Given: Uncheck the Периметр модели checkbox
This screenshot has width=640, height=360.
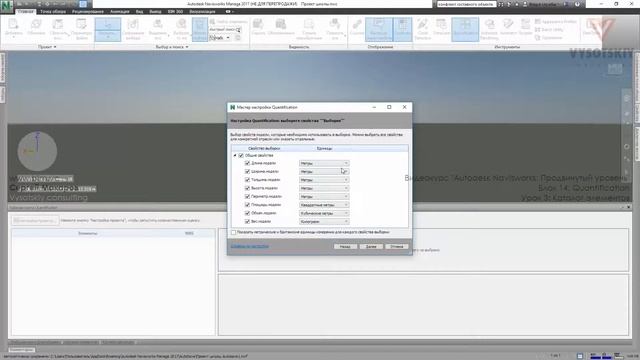Looking at the screenshot, I should click(x=247, y=196).
